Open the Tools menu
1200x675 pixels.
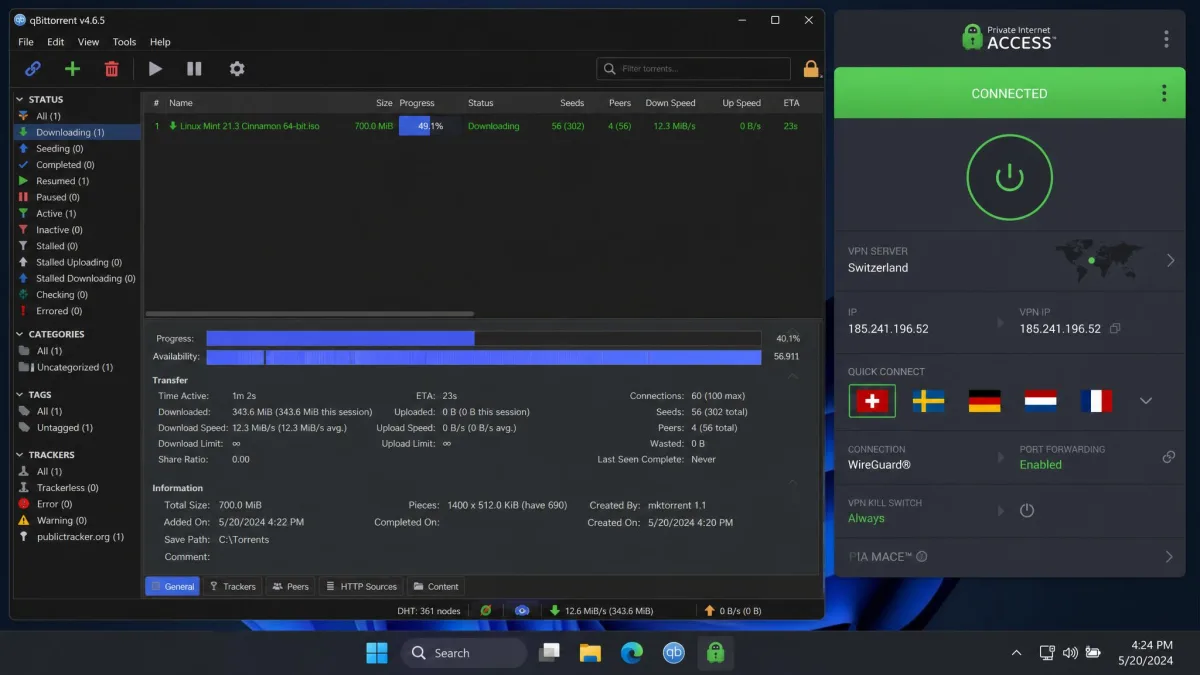point(124,42)
